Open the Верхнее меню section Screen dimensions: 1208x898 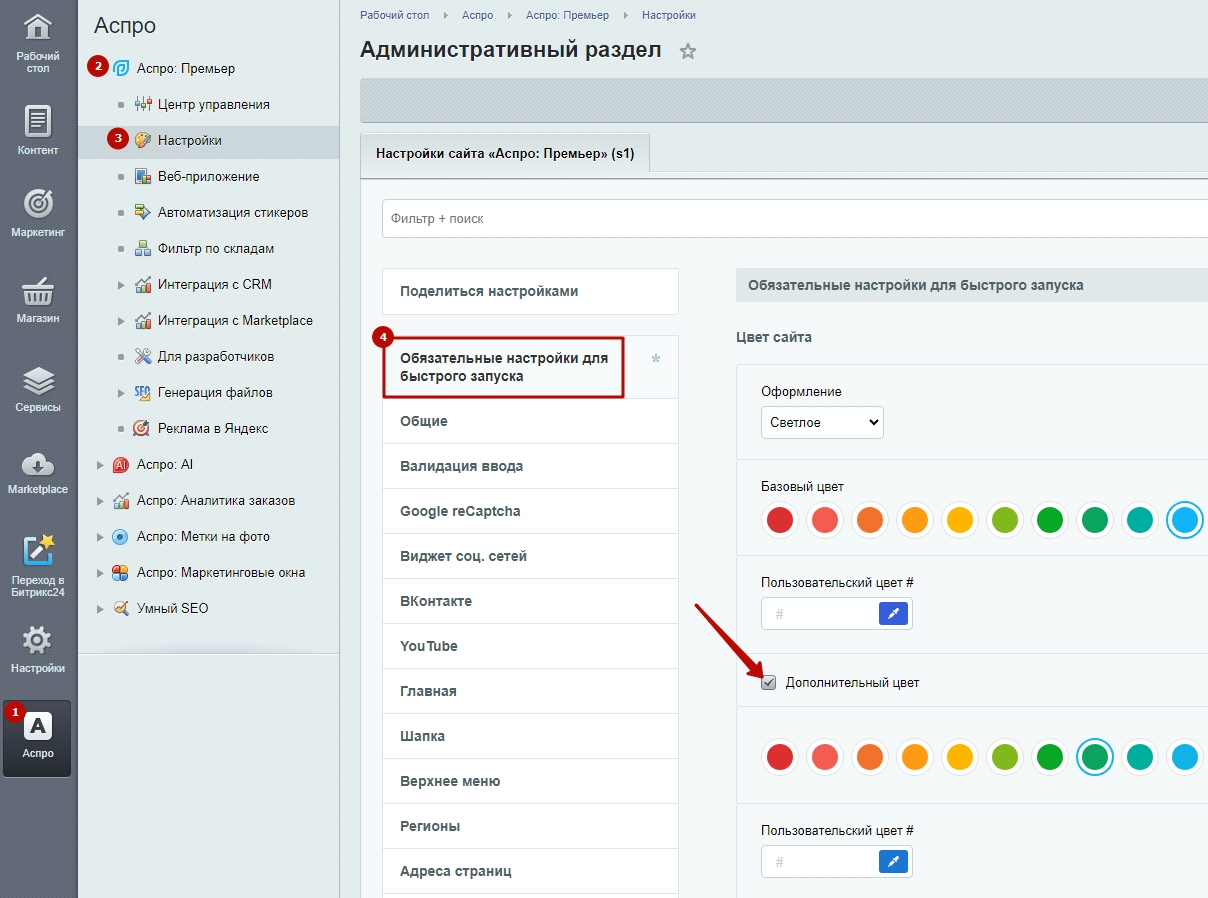530,781
